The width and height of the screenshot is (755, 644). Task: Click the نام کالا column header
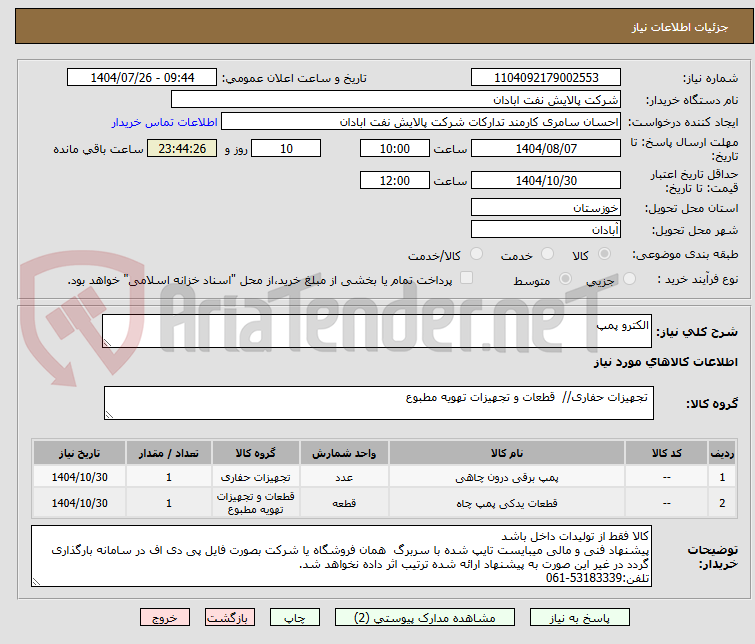507,453
